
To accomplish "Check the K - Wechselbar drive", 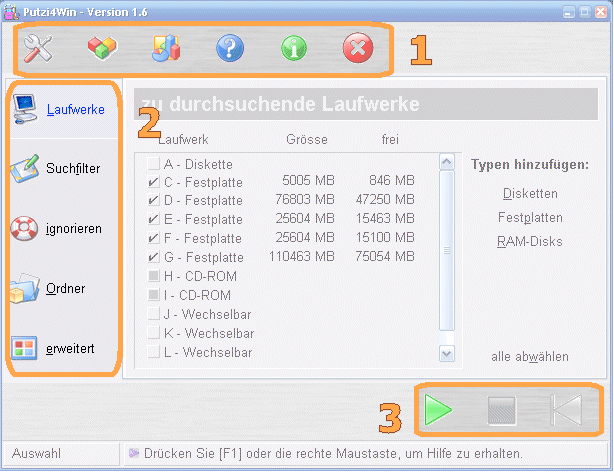I will tap(154, 333).
